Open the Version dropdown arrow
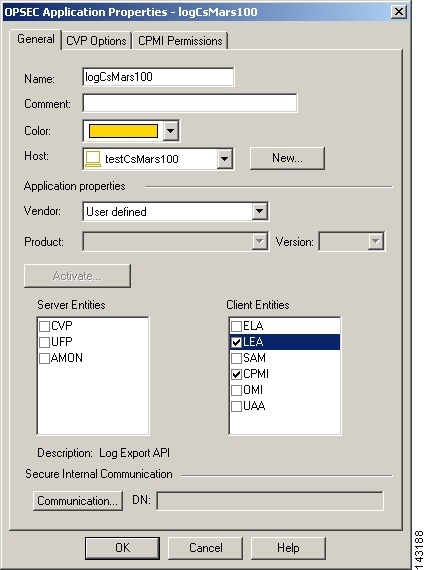The height and width of the screenshot is (570, 425). click(375, 241)
